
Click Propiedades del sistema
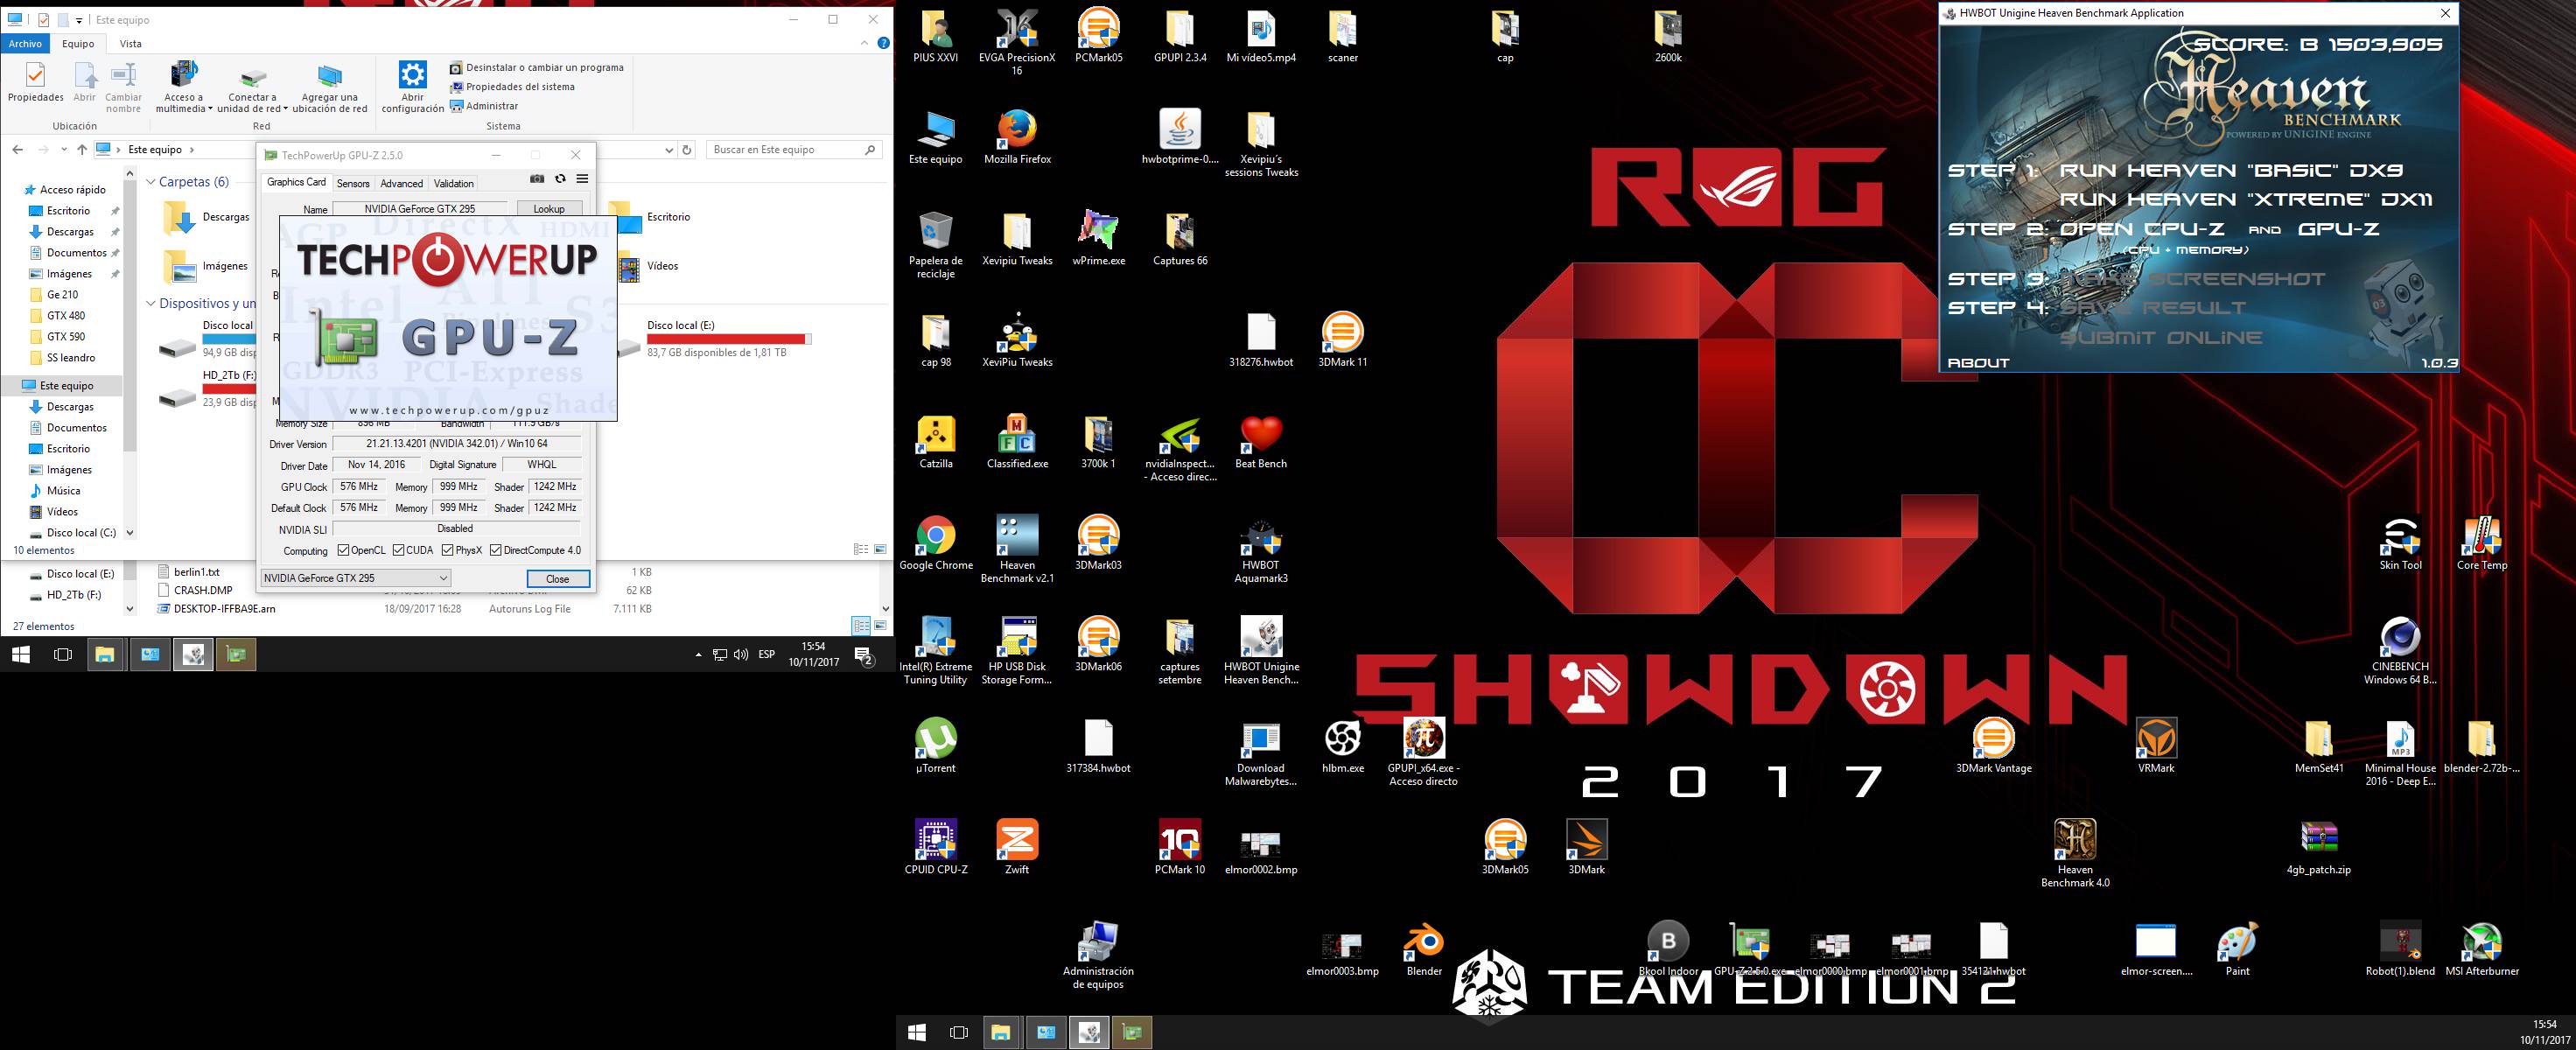[x=512, y=87]
